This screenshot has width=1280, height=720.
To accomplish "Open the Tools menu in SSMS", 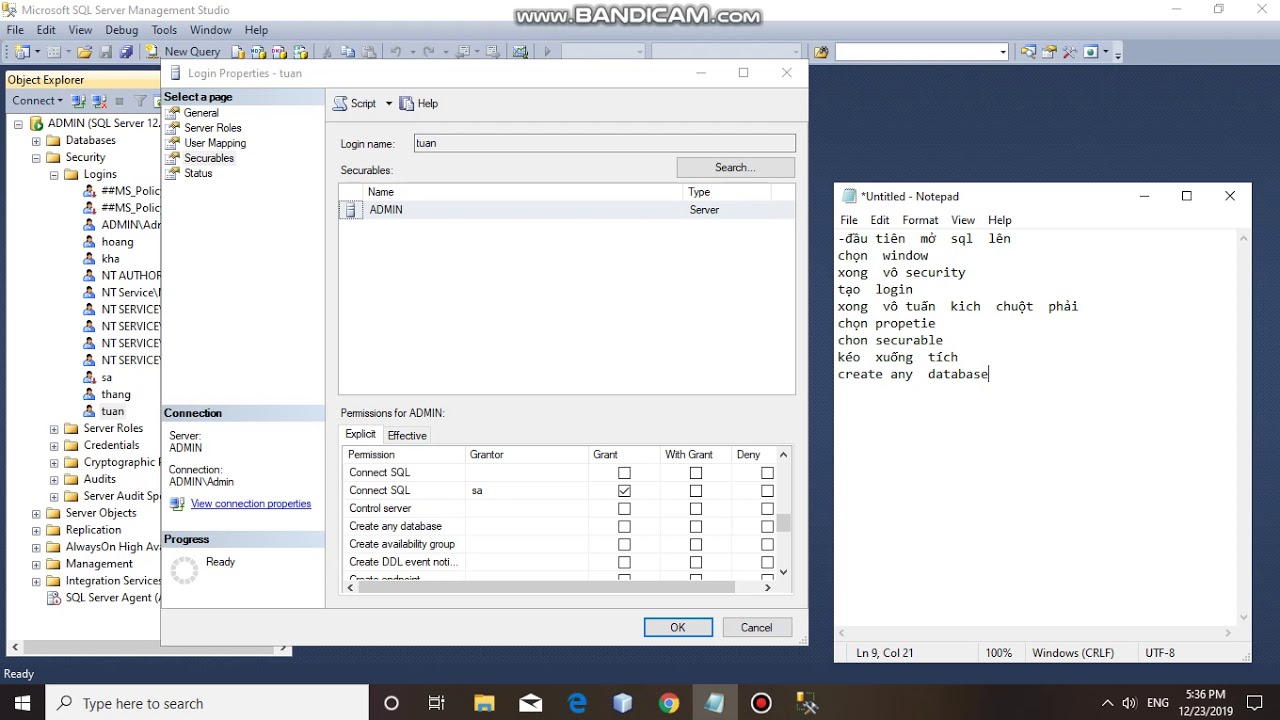I will pos(164,30).
